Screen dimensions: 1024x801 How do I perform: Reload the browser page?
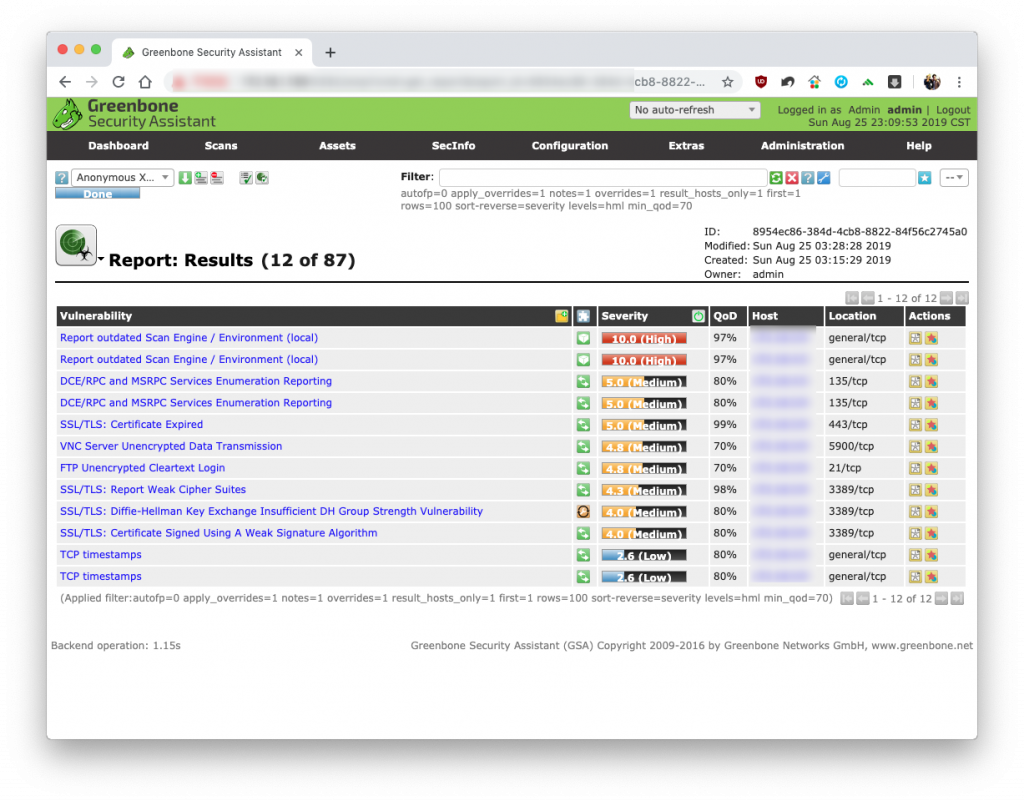coord(118,82)
